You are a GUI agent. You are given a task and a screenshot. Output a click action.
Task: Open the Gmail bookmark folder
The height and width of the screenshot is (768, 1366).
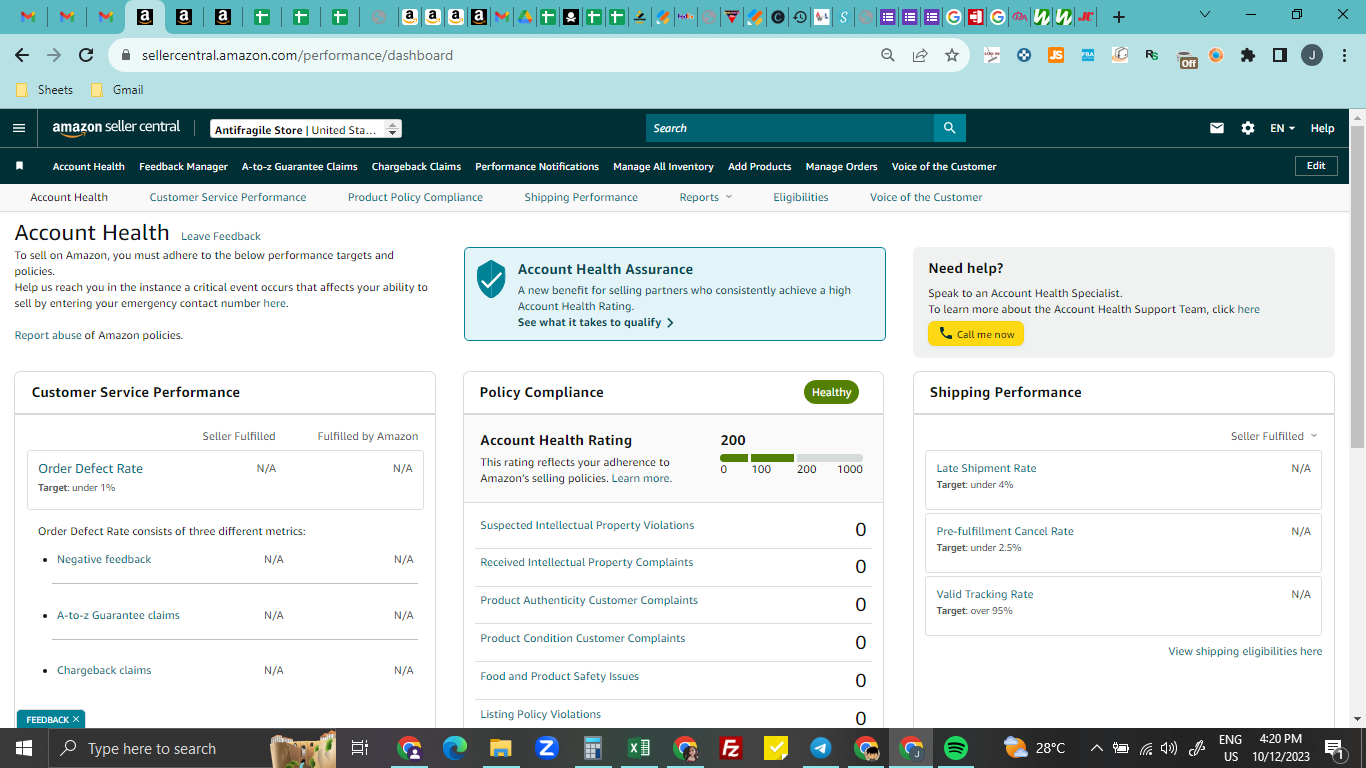tap(117, 90)
